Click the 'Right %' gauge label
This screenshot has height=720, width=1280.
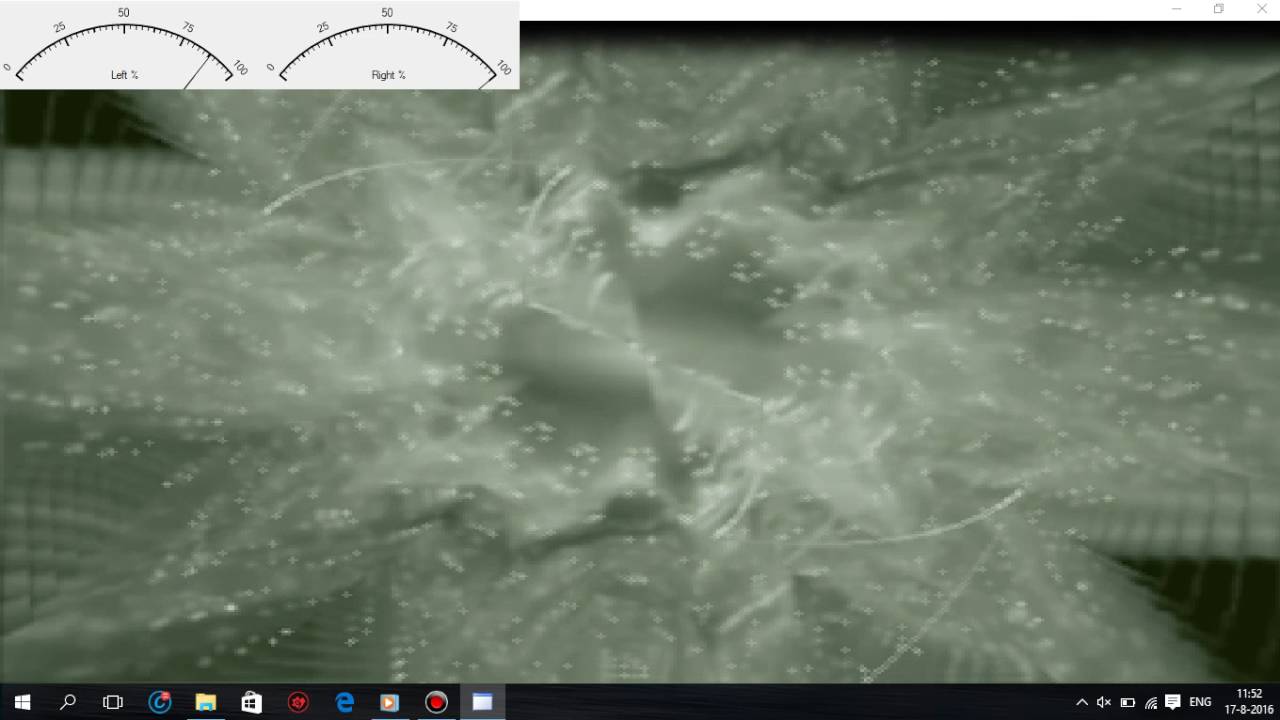(389, 75)
